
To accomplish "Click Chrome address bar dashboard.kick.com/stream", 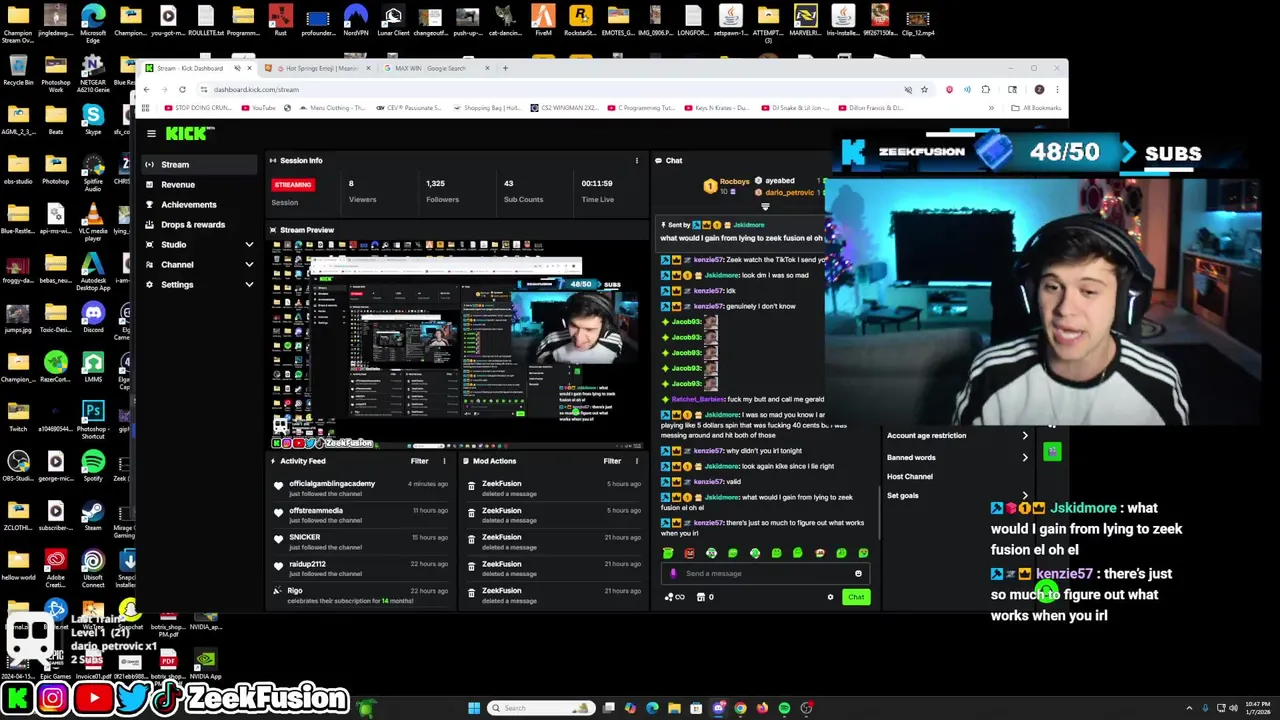I will click(255, 89).
